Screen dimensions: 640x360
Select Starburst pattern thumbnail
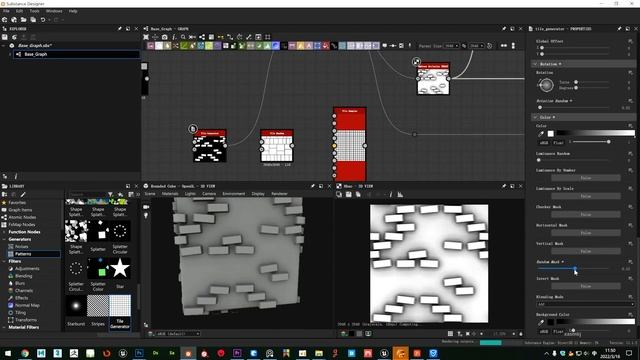[76, 306]
